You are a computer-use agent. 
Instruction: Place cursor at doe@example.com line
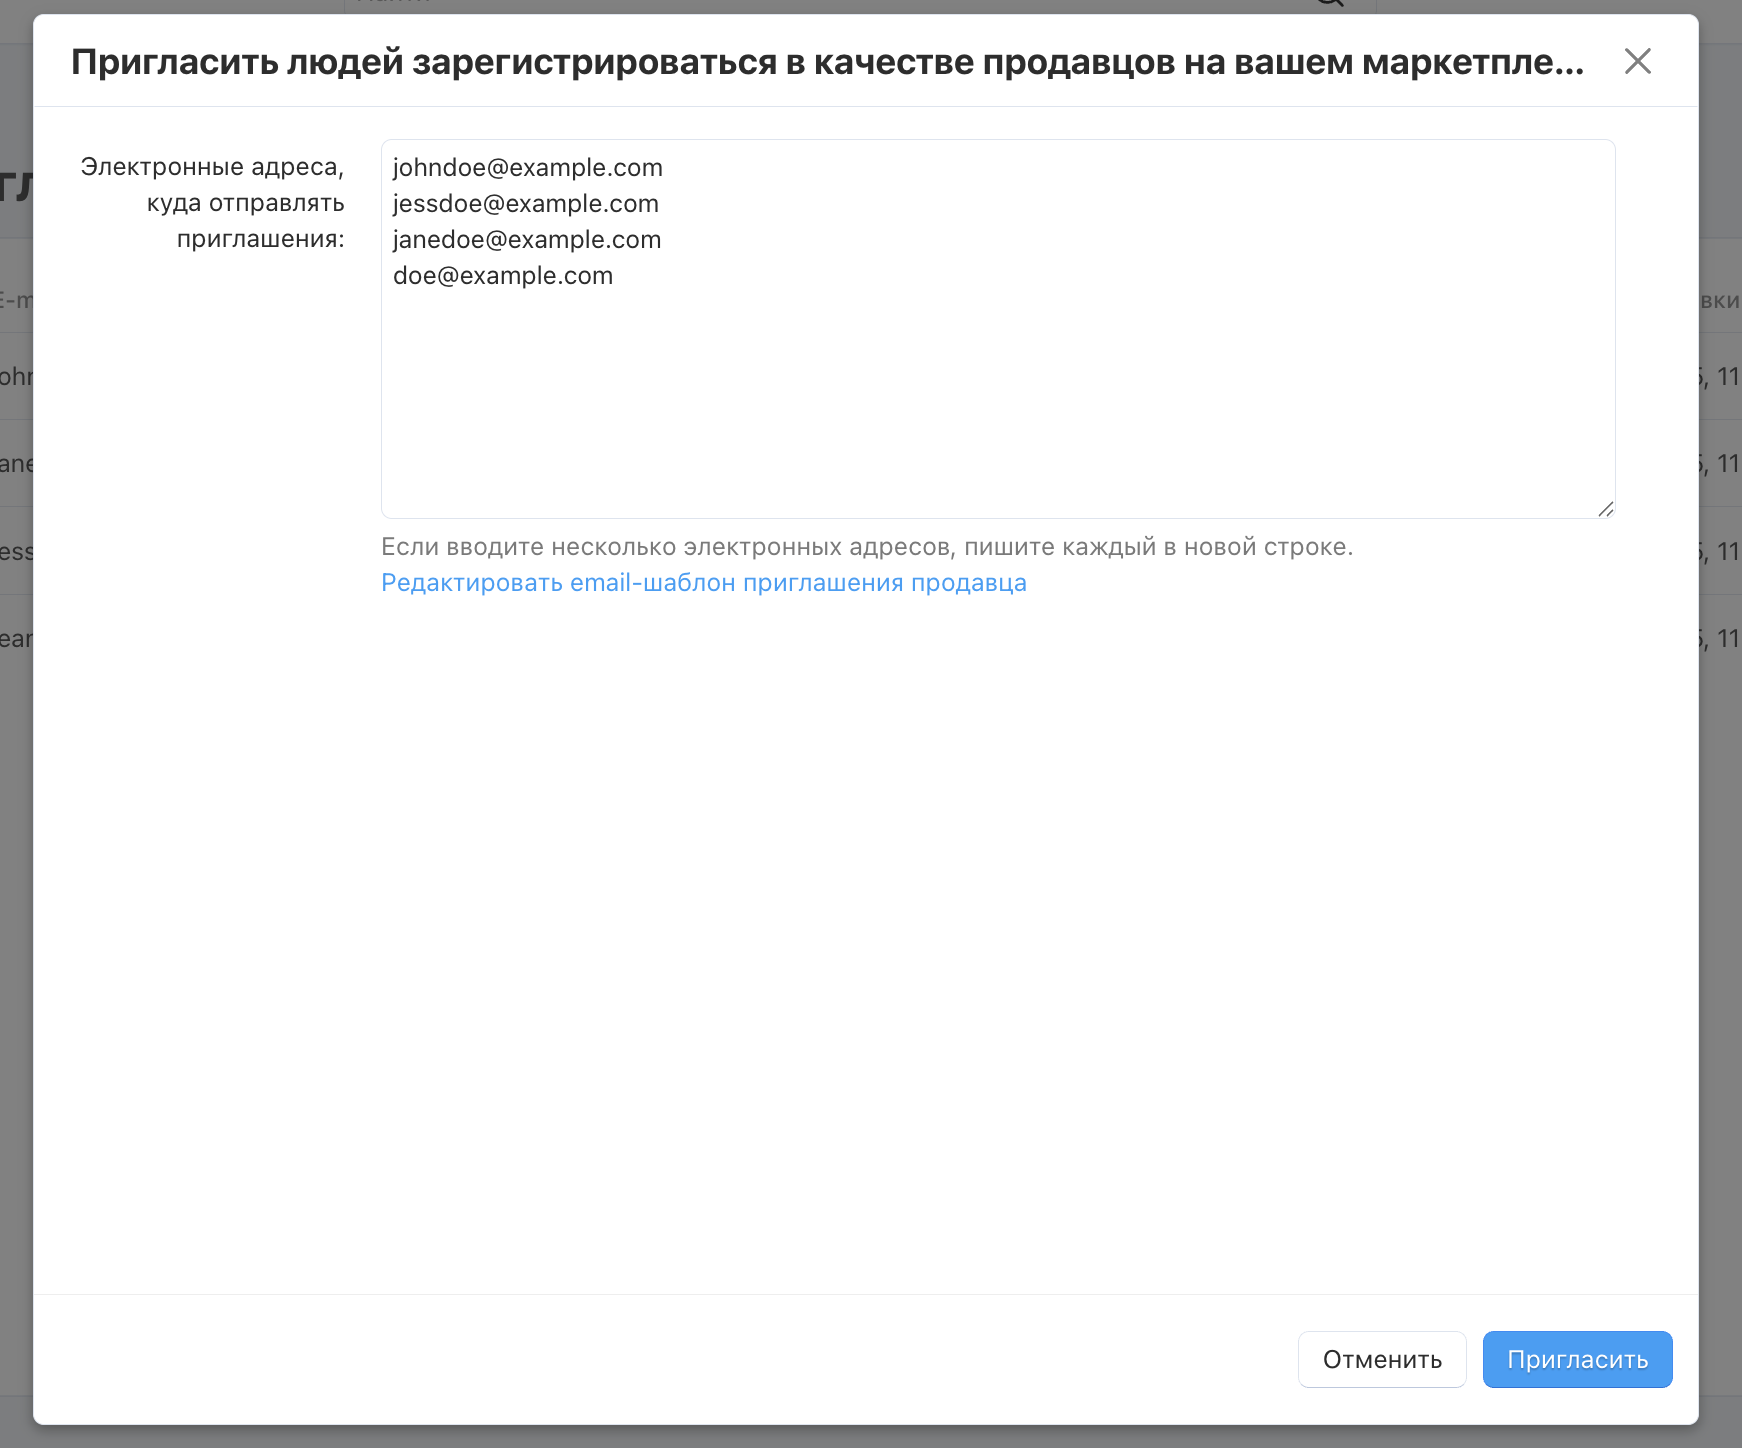point(502,276)
